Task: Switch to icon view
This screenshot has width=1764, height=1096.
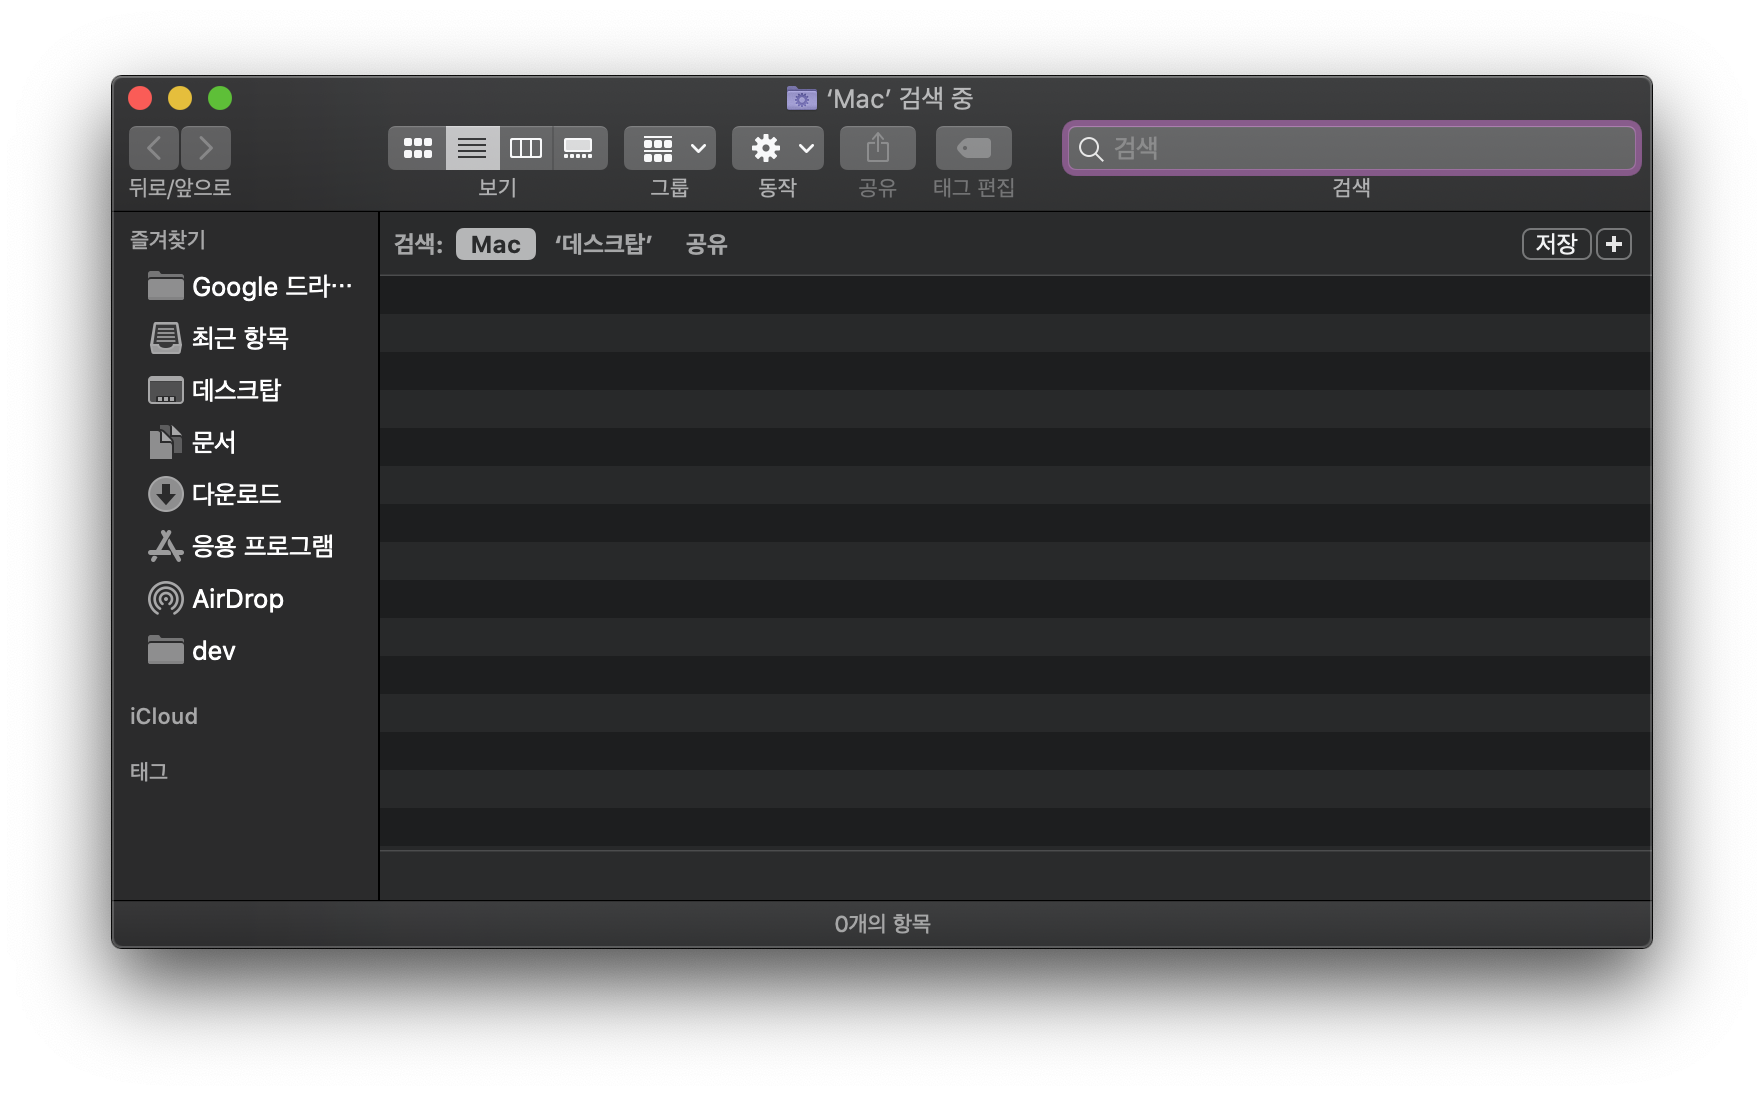Action: tap(417, 148)
